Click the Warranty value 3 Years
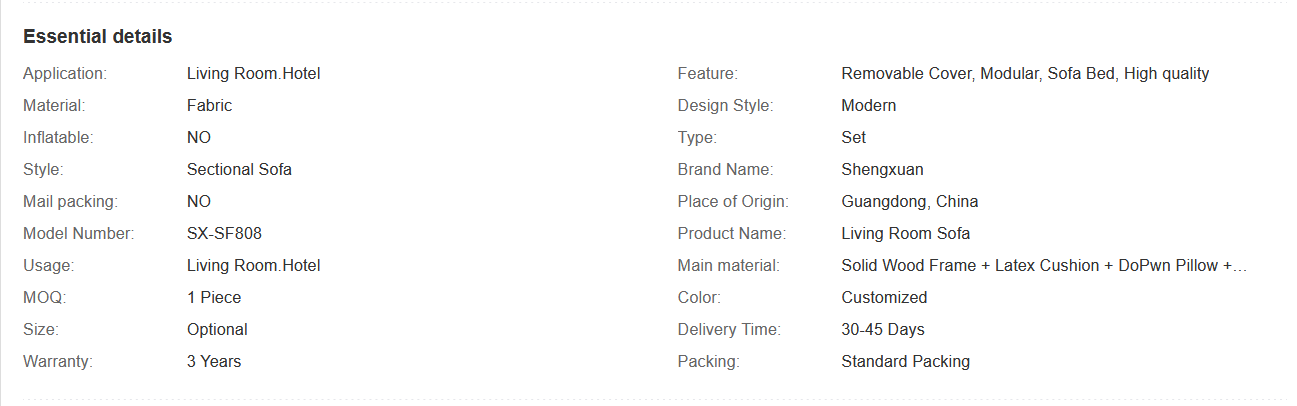 coord(214,361)
